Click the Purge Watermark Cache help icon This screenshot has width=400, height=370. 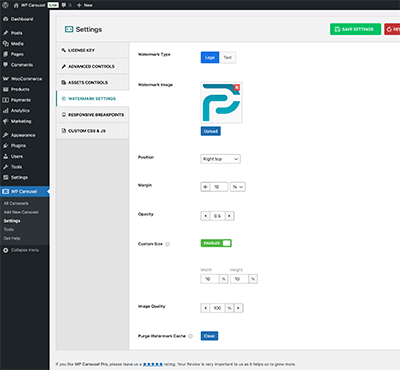pos(190,336)
